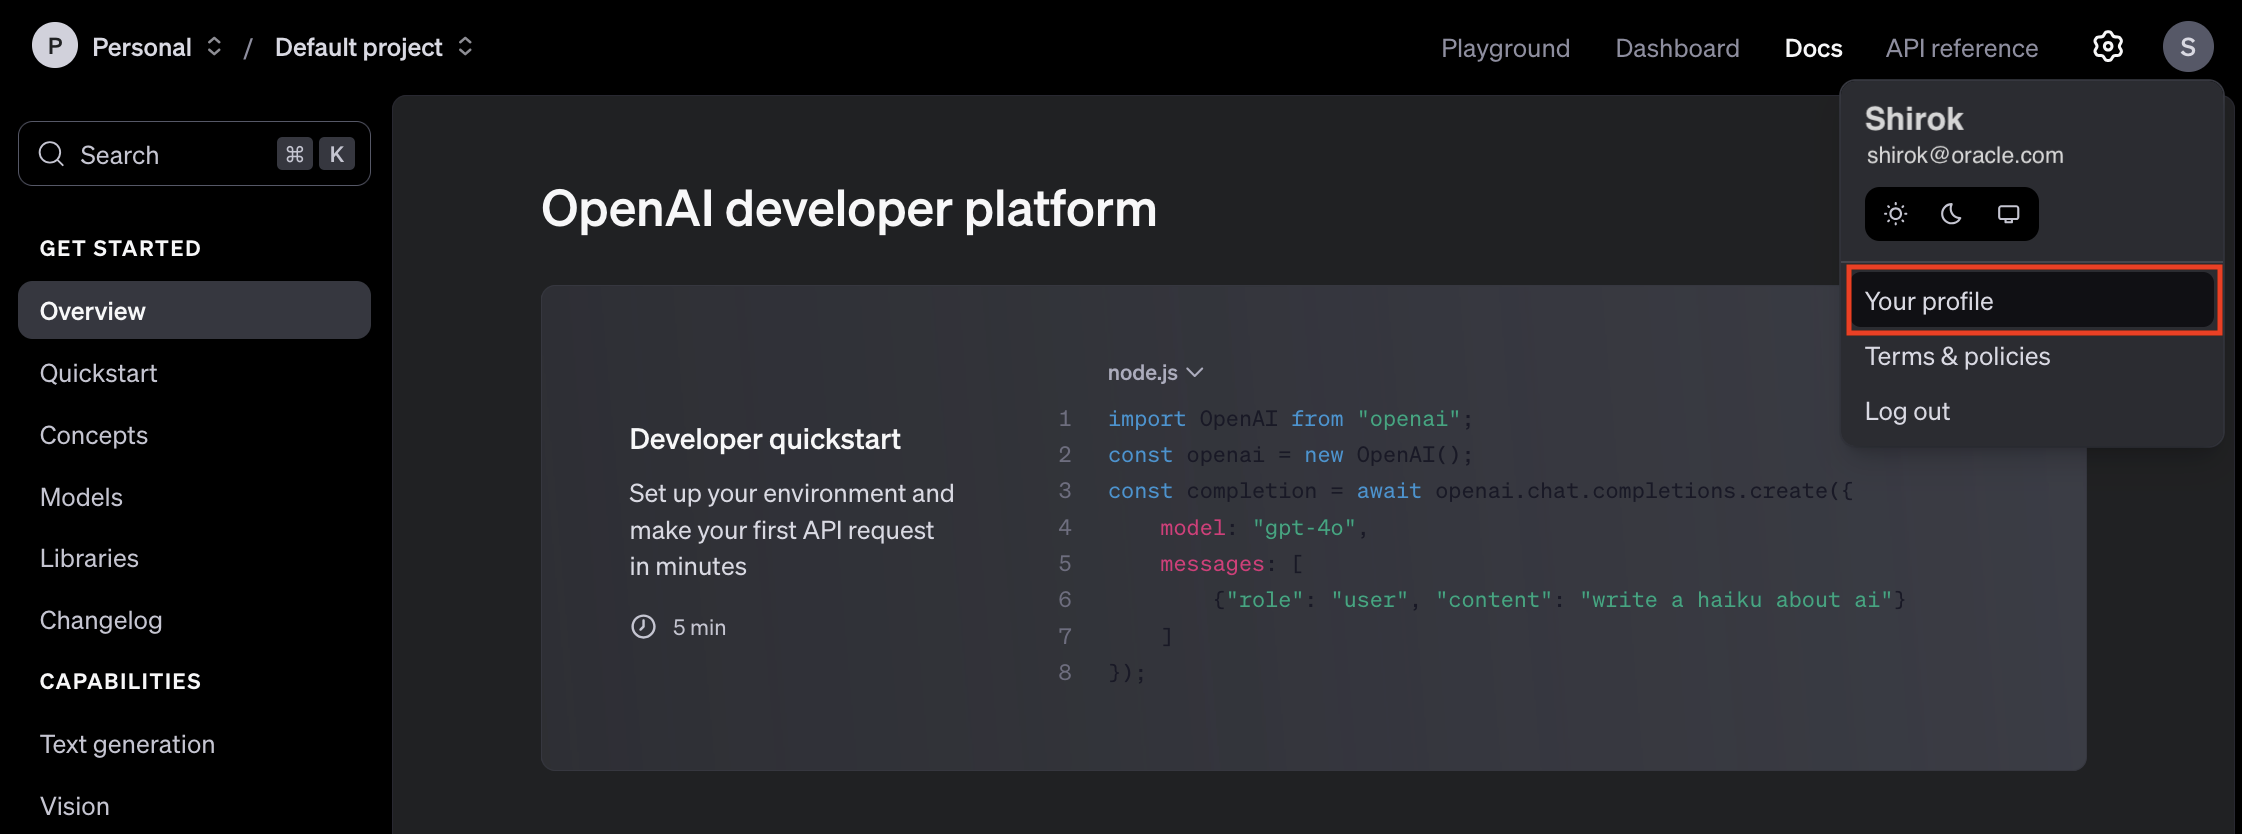Open Concepts in the sidebar
Image resolution: width=2242 pixels, height=834 pixels.
click(x=94, y=435)
